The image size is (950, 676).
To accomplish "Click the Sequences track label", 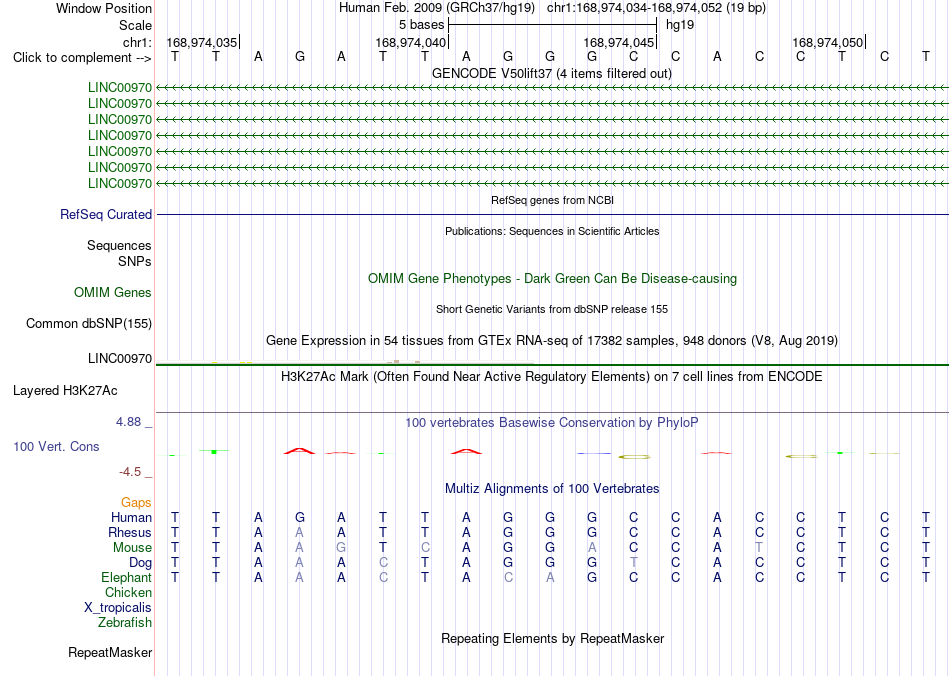I will click(x=119, y=245).
